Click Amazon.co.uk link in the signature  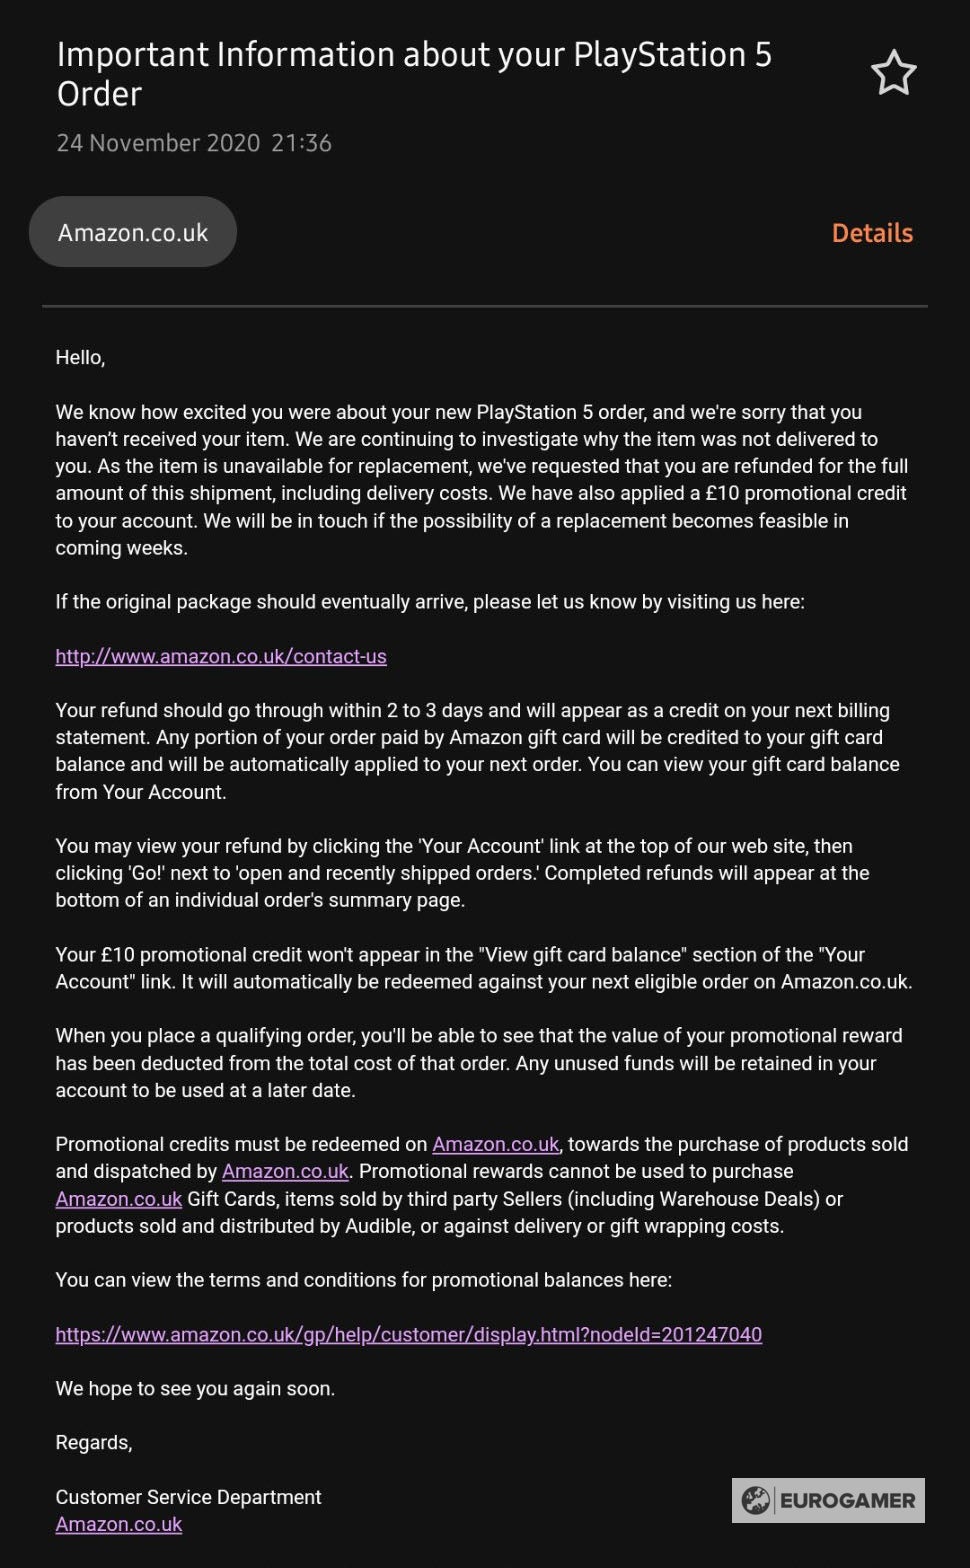click(119, 1524)
